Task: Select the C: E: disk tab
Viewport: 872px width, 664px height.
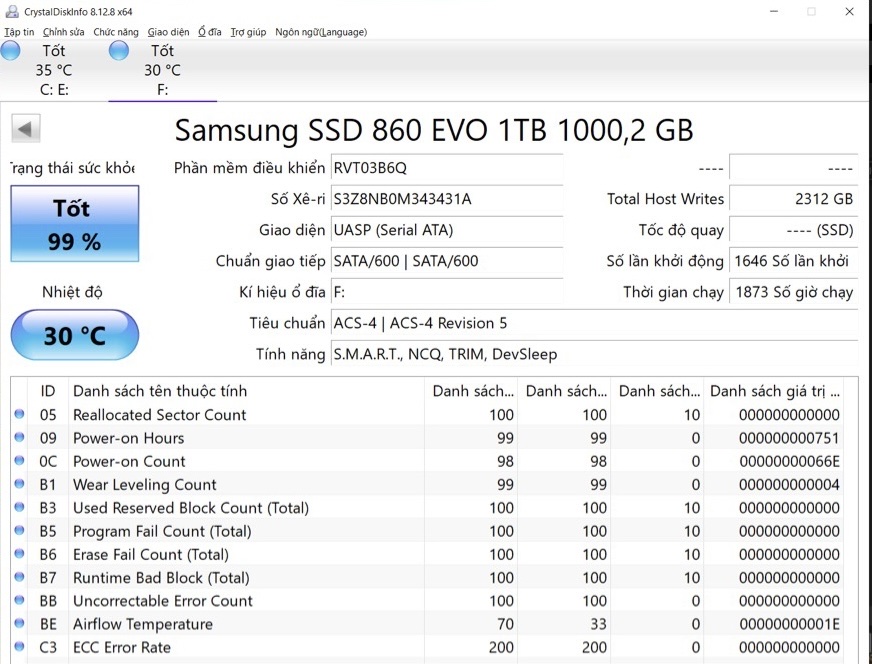Action: pos(54,70)
